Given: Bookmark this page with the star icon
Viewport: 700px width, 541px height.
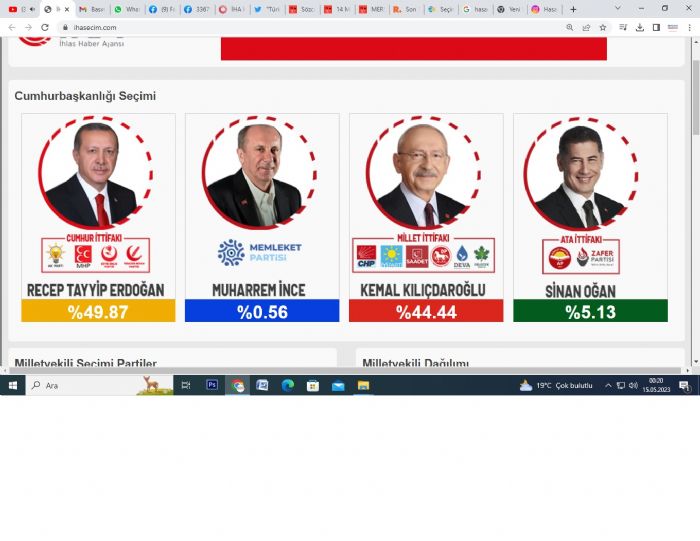Looking at the screenshot, I should click(x=603, y=28).
